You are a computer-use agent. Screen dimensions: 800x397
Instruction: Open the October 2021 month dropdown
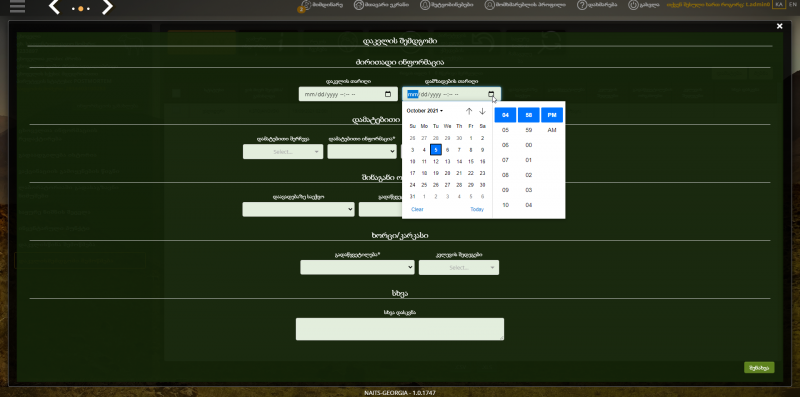424,111
